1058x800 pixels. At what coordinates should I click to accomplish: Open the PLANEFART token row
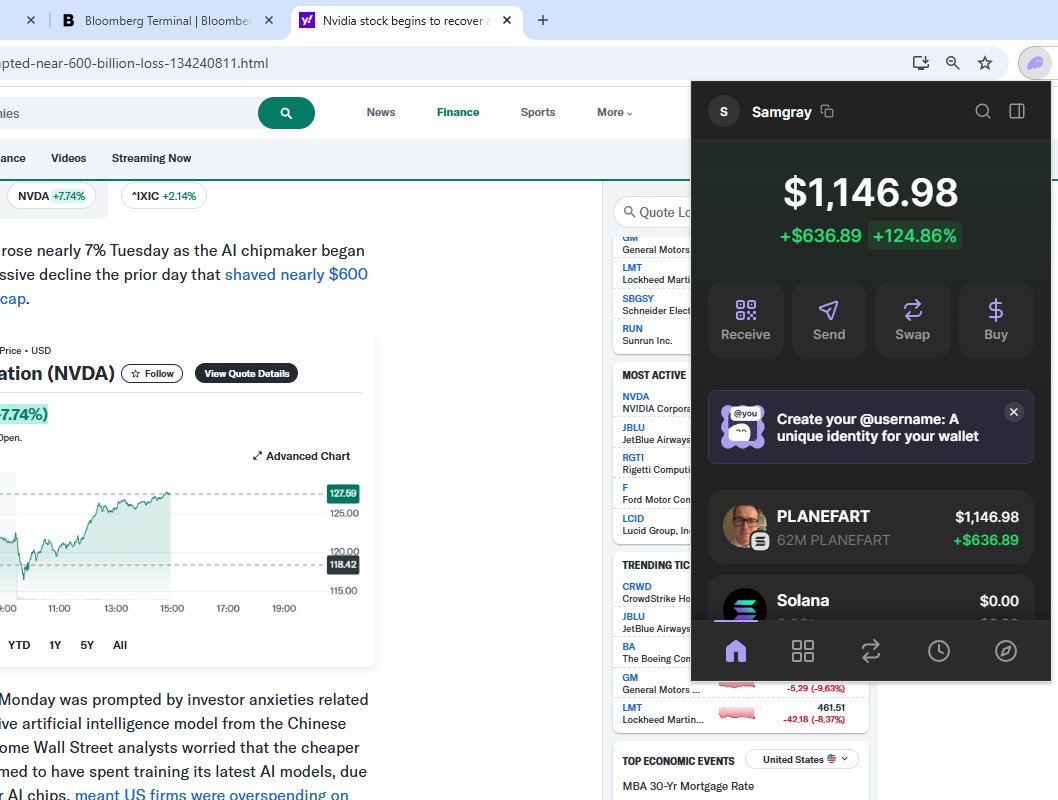(870, 527)
